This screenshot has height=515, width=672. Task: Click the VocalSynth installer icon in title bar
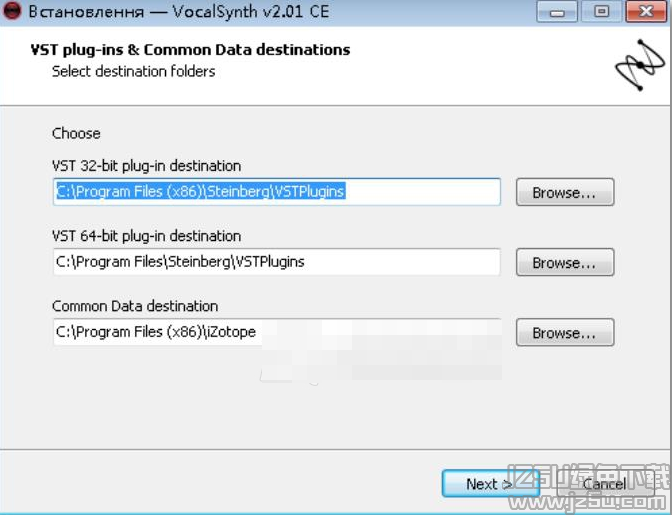click(x=12, y=11)
